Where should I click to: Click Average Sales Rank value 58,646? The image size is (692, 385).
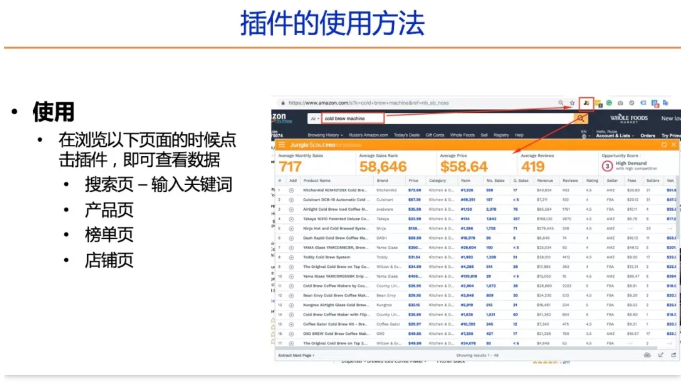[383, 167]
